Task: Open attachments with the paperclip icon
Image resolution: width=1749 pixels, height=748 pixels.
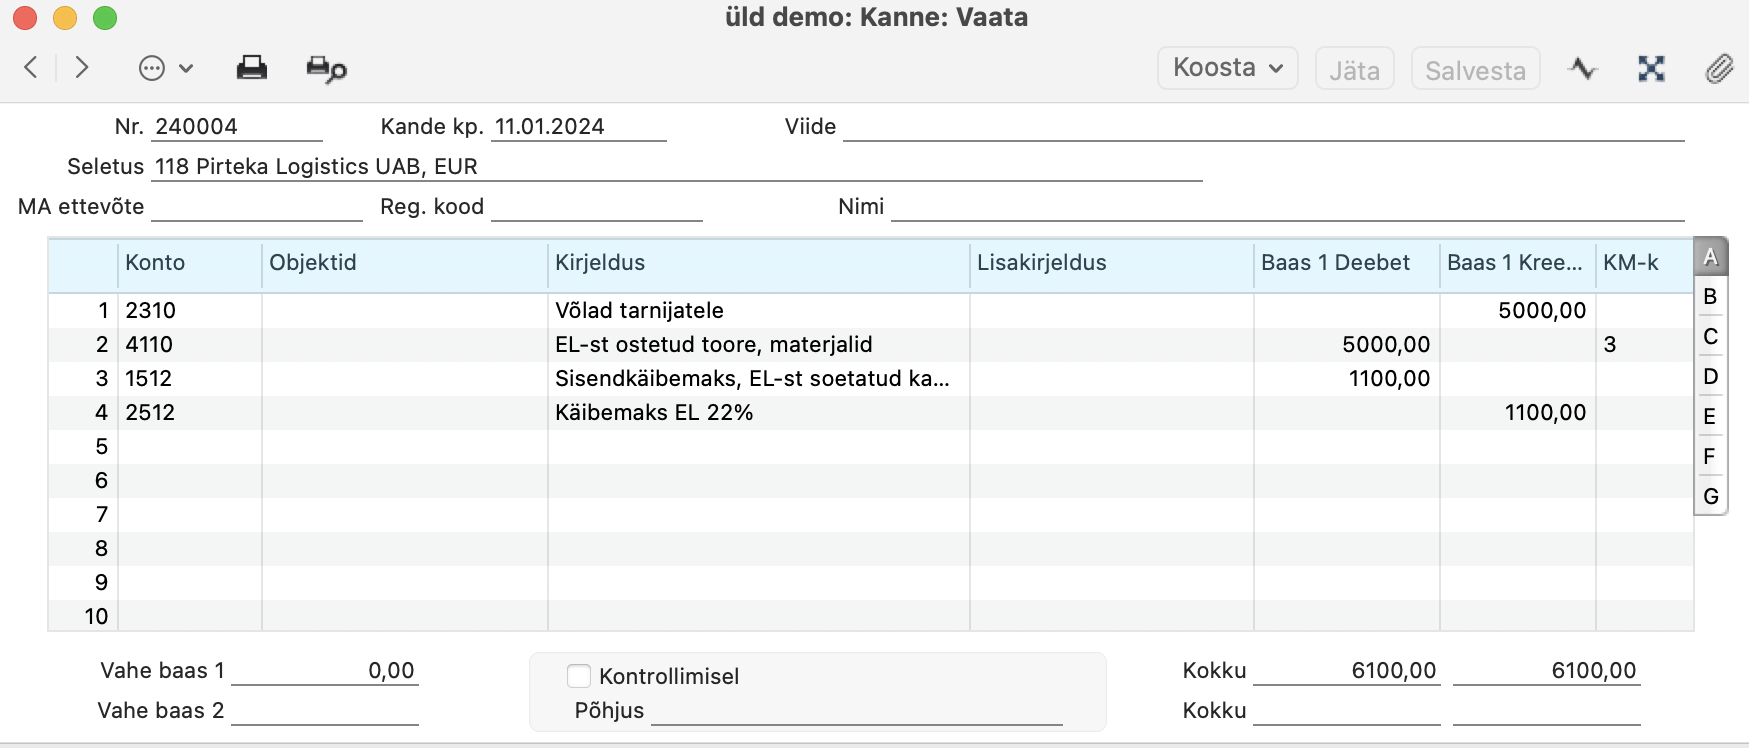Action: pyautogui.click(x=1719, y=68)
